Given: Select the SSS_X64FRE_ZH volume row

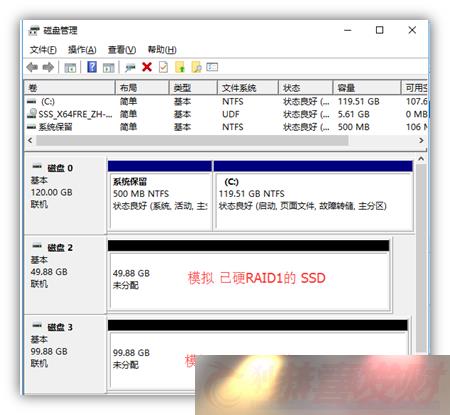Looking at the screenshot, I should click(x=226, y=114).
